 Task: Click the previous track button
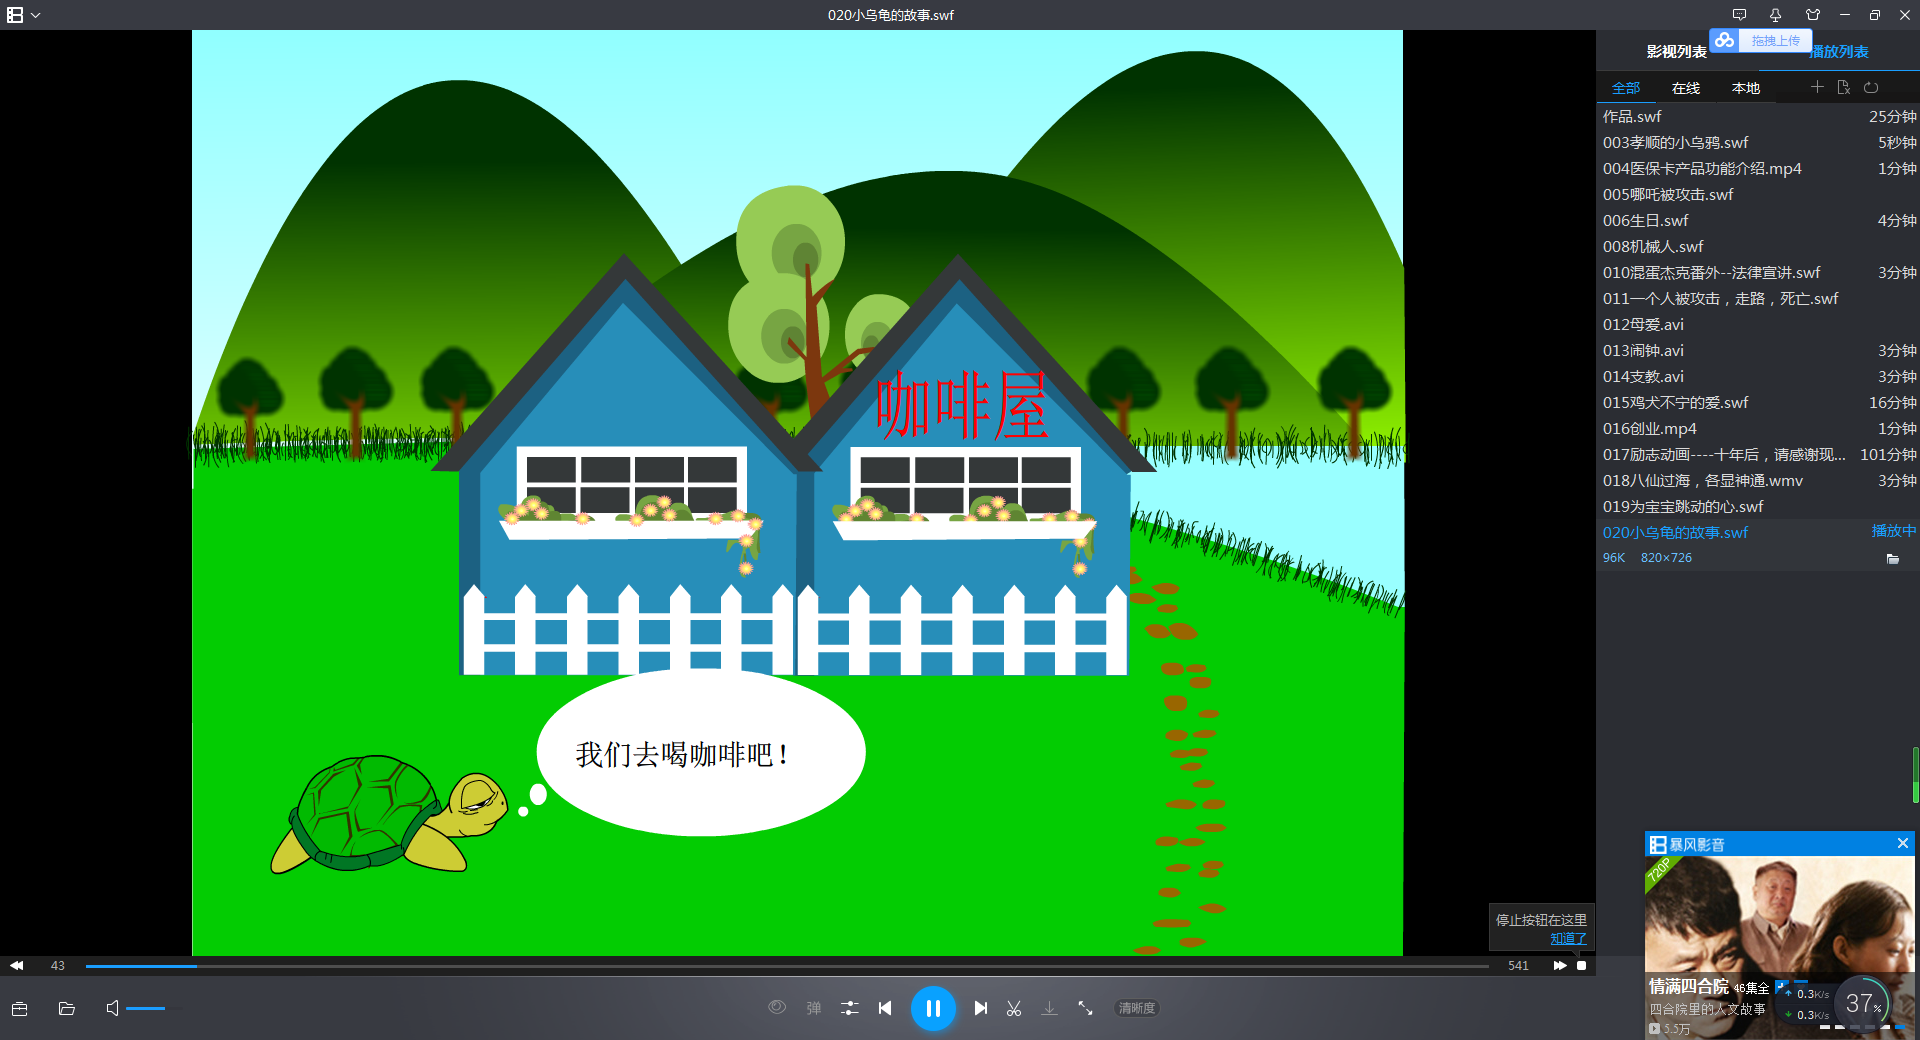(x=885, y=1008)
